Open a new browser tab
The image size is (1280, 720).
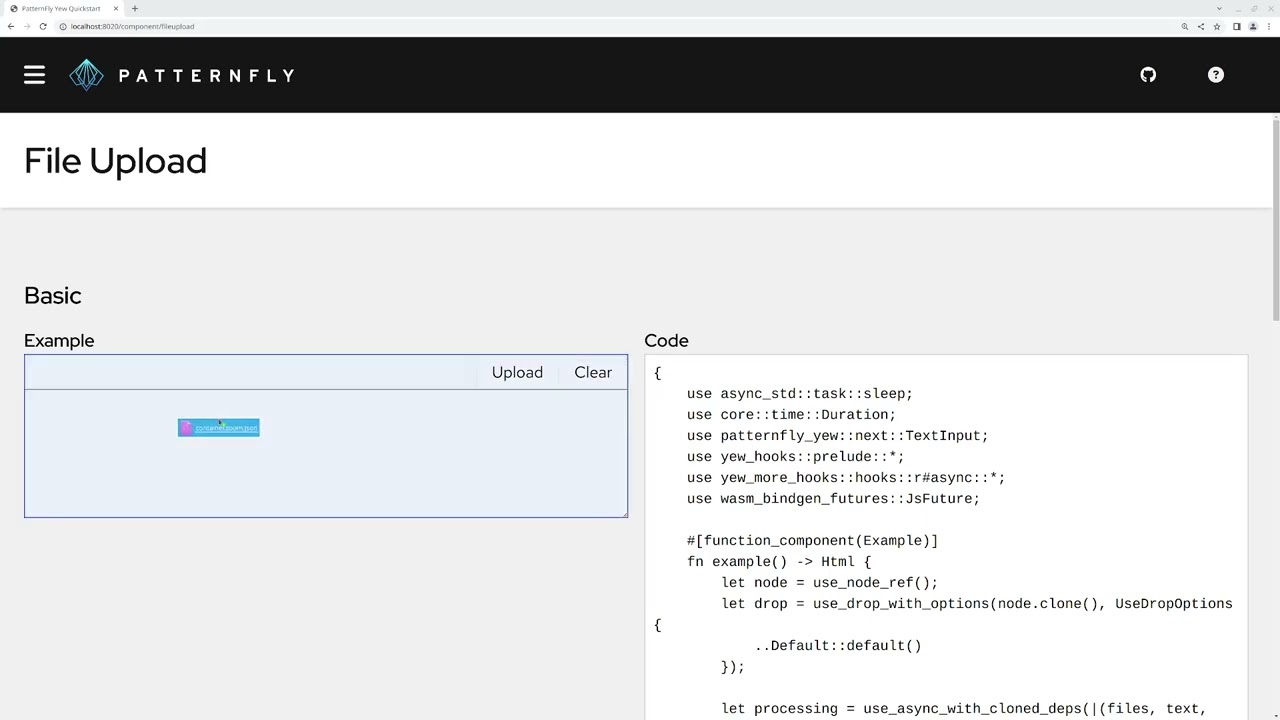pyautogui.click(x=135, y=8)
